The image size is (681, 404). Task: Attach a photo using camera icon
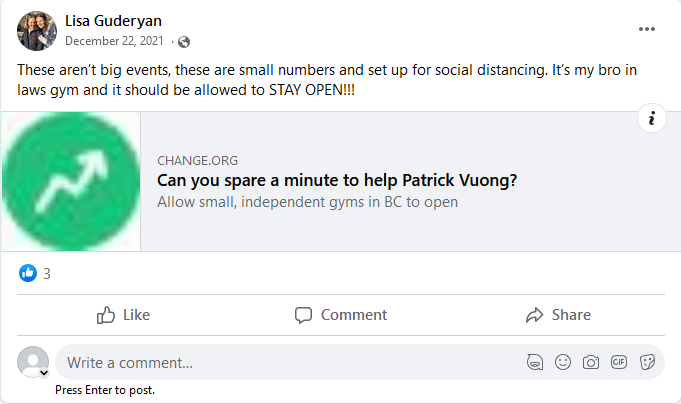(591, 362)
